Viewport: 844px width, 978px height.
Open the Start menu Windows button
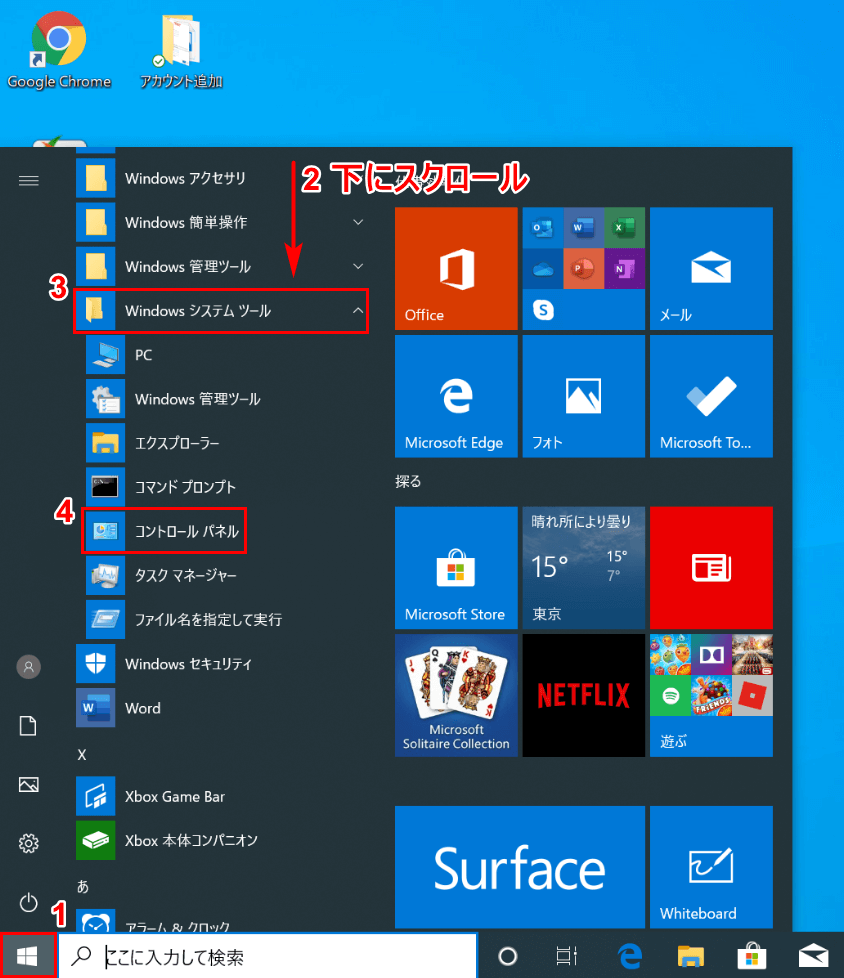27,956
